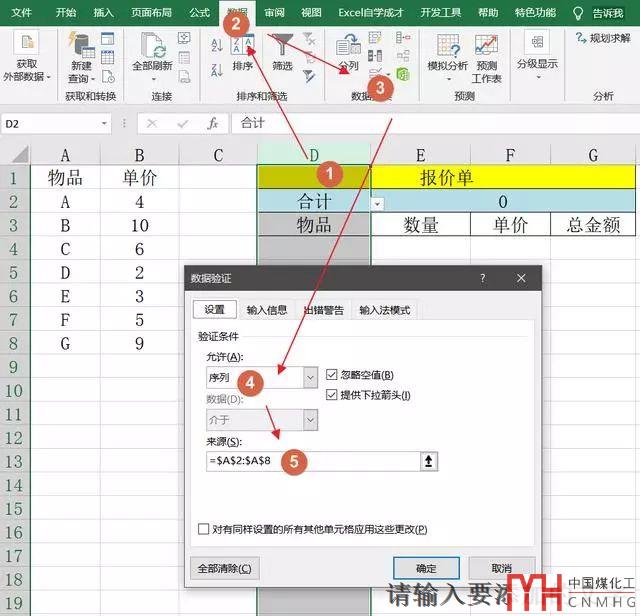
Task: Enable 对有同样设置的所有其他单元格应用这些更改 checkbox
Action: 203,529
